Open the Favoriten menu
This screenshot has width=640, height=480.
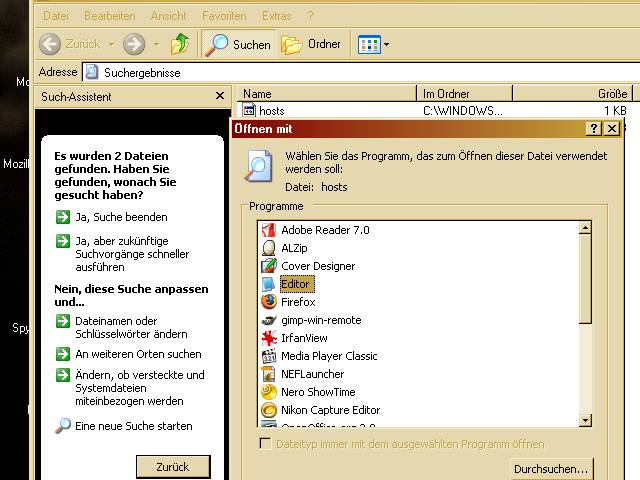[x=224, y=16]
